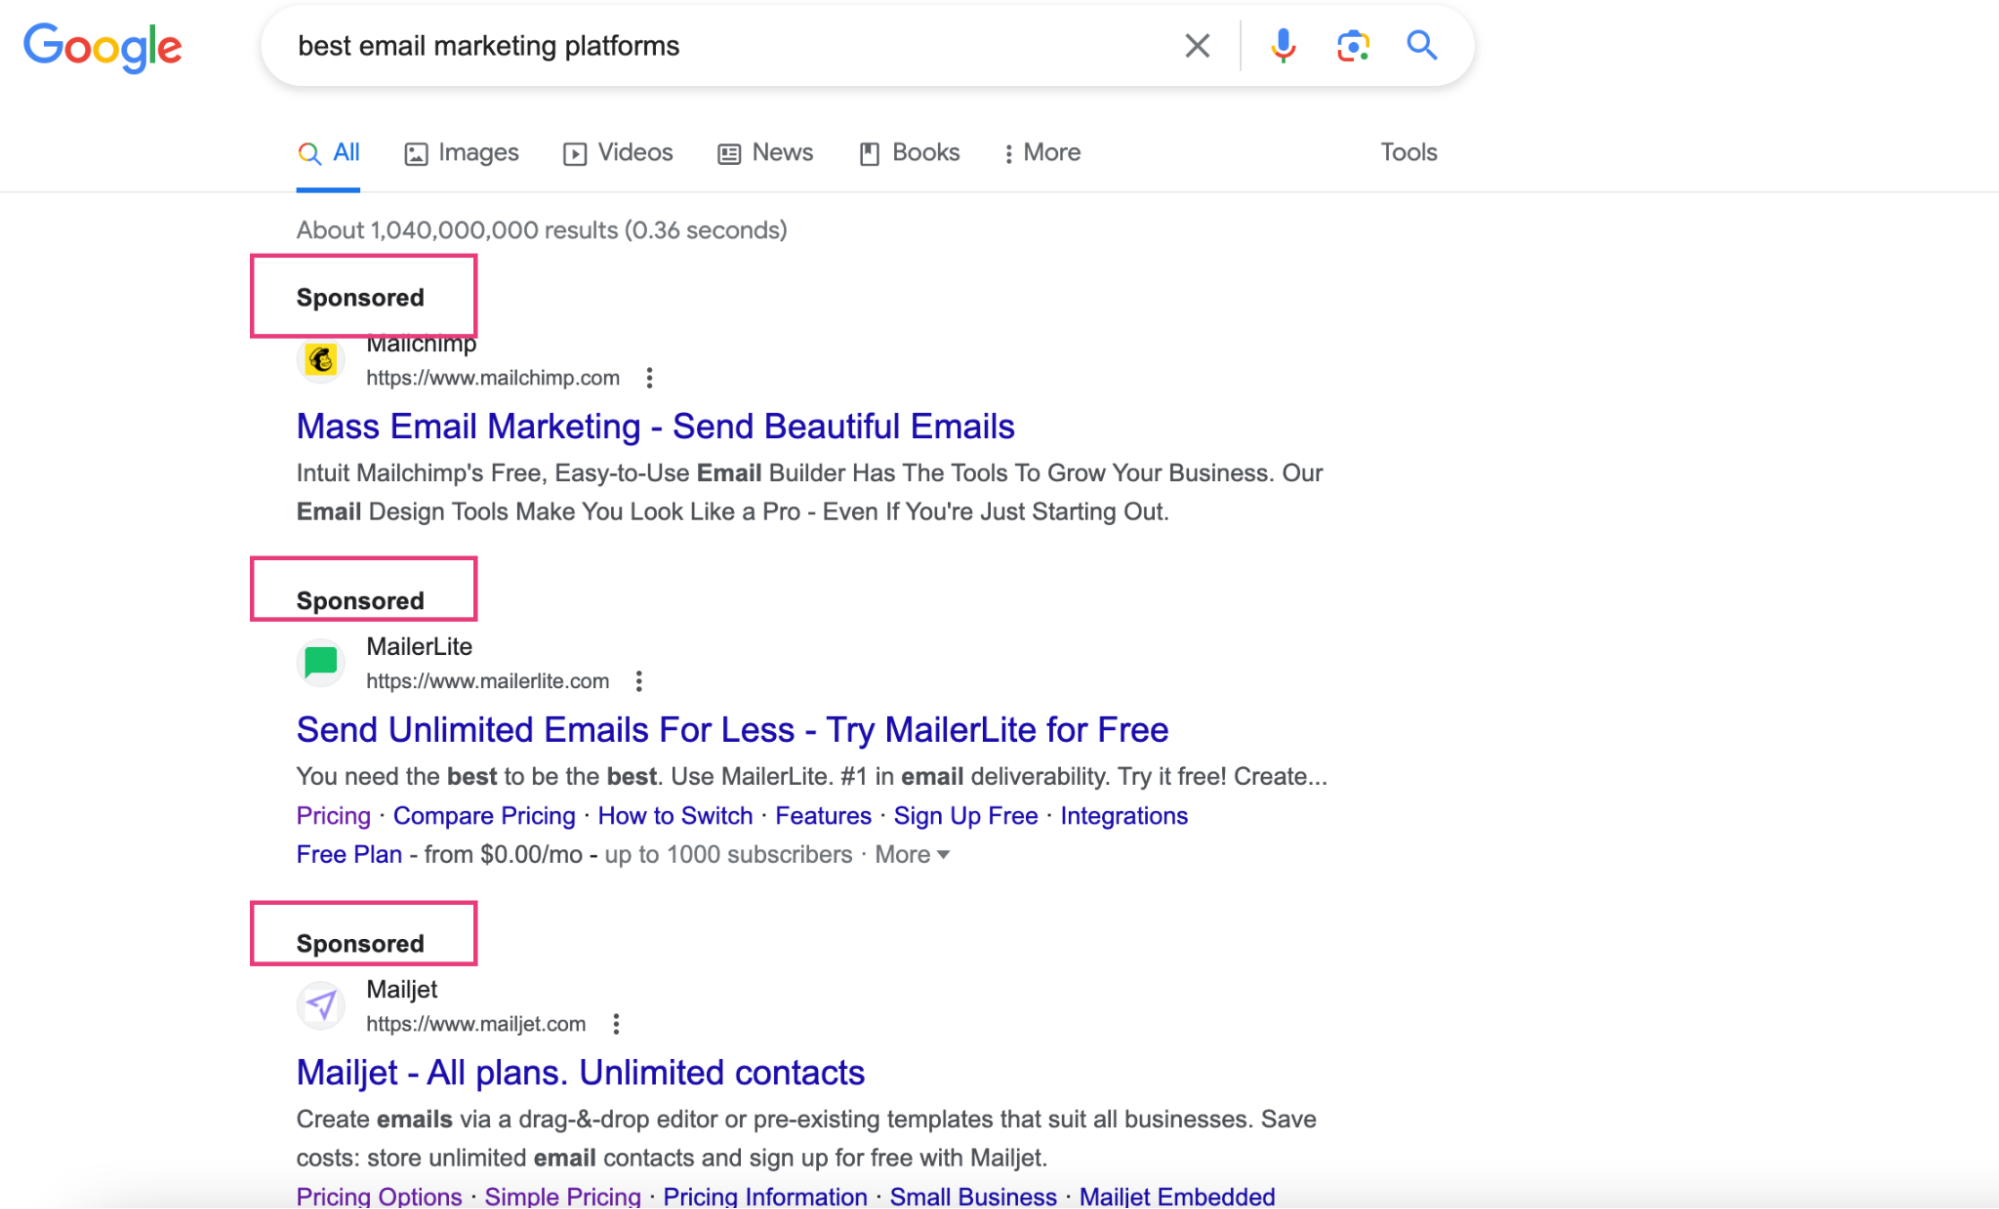Click the https://www.mailchimp.com URL text

(x=493, y=378)
